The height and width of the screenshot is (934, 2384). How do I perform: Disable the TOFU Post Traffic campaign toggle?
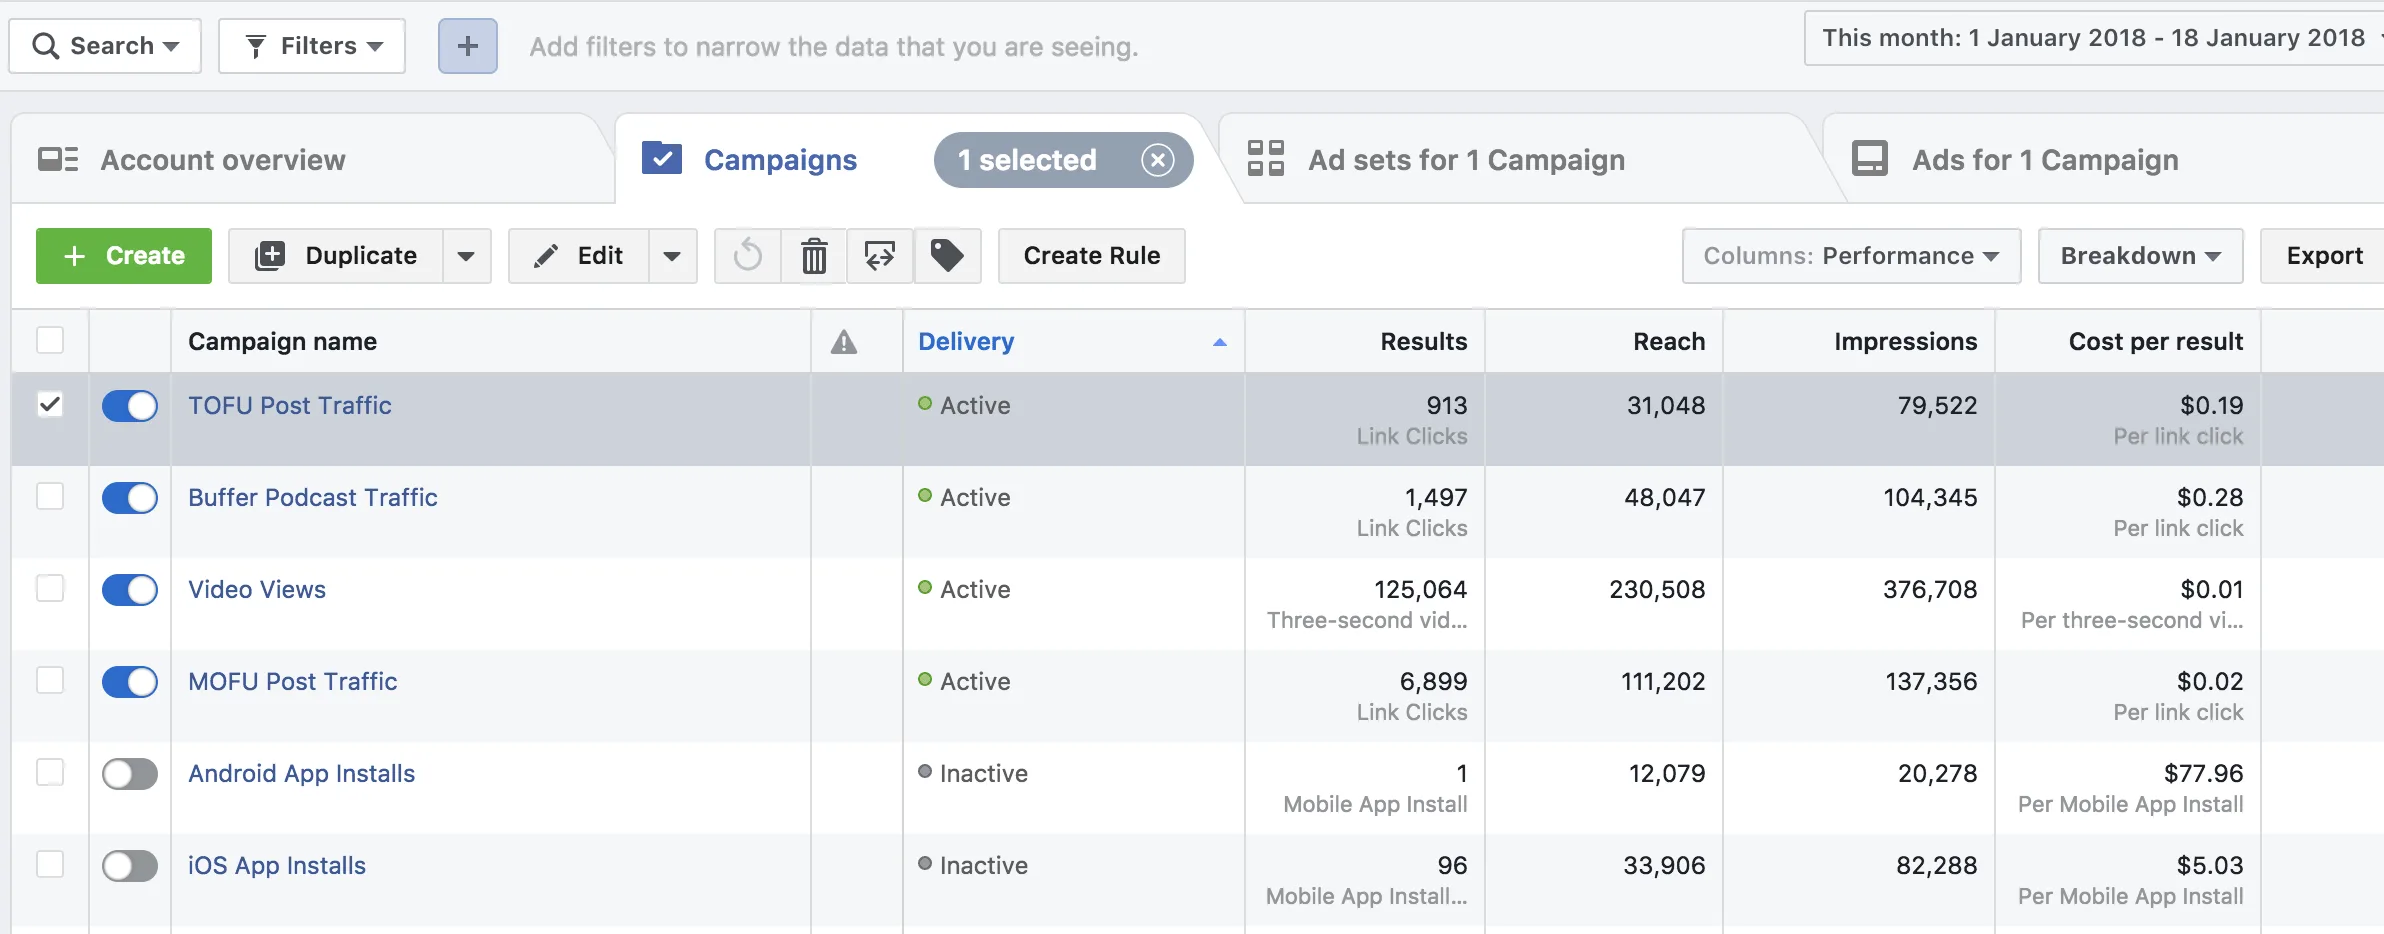click(x=130, y=406)
